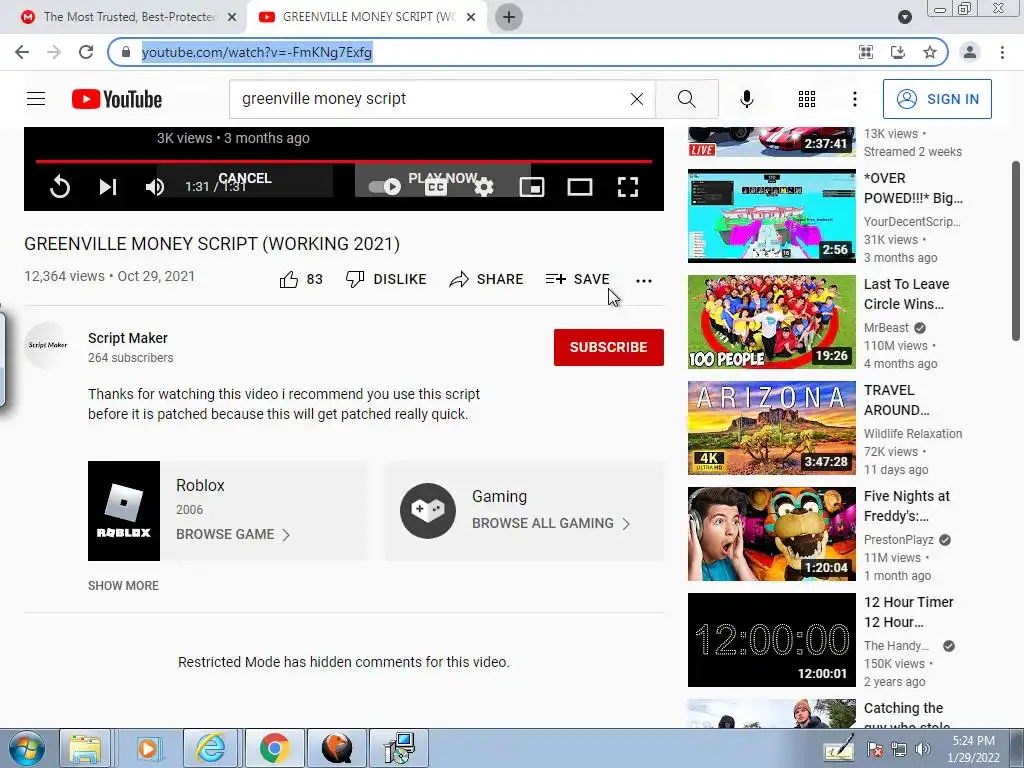Open File Explorer from the taskbar
Image resolution: width=1024 pixels, height=768 pixels.
coord(85,748)
